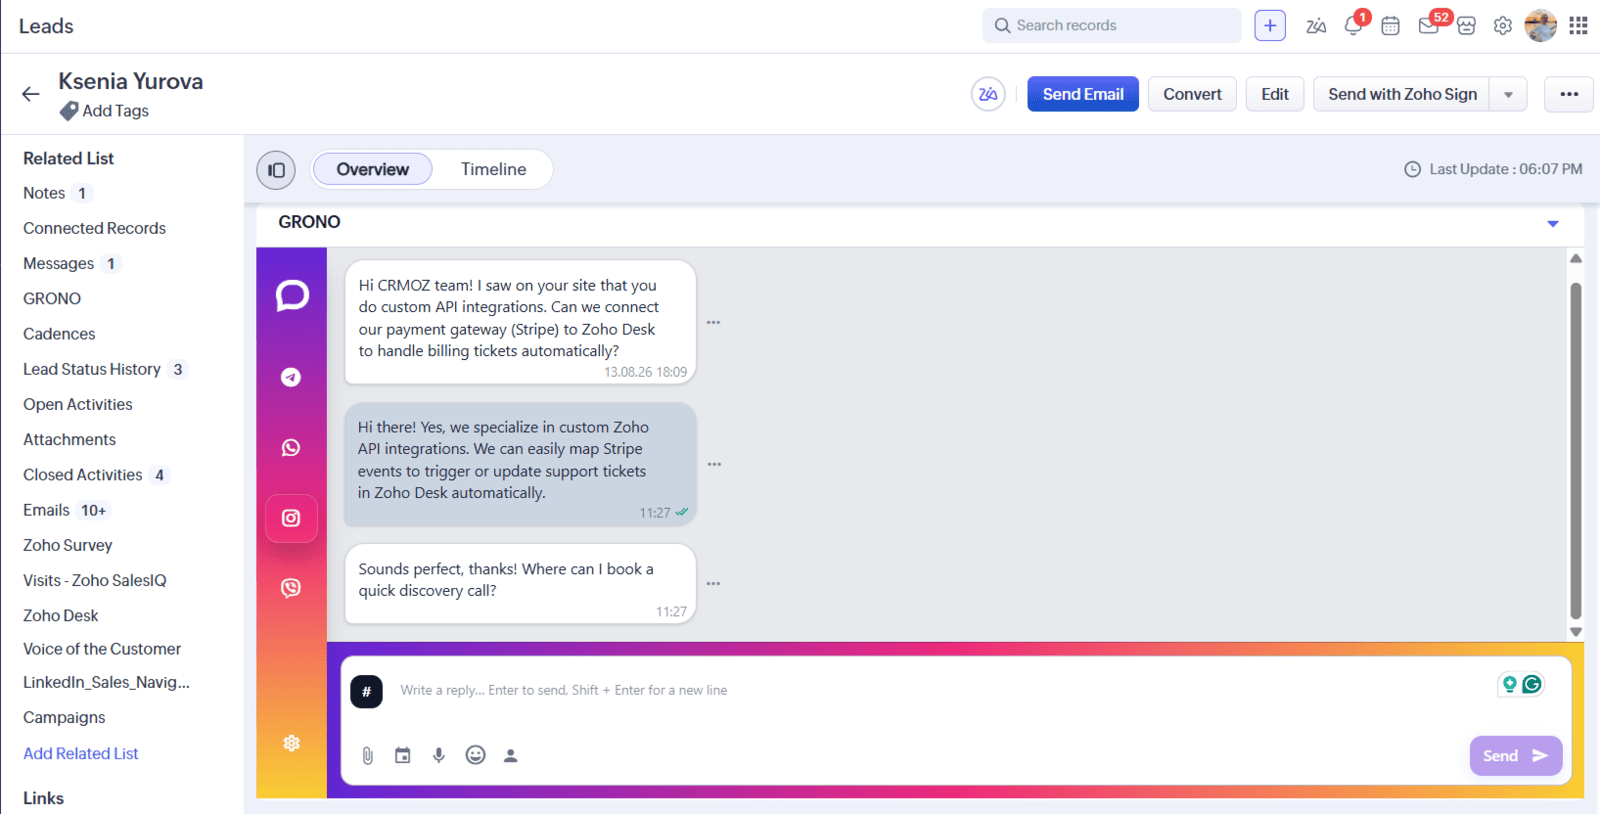The image size is (1600, 814).
Task: Open Voice of the Customer related list
Action: click(x=102, y=649)
